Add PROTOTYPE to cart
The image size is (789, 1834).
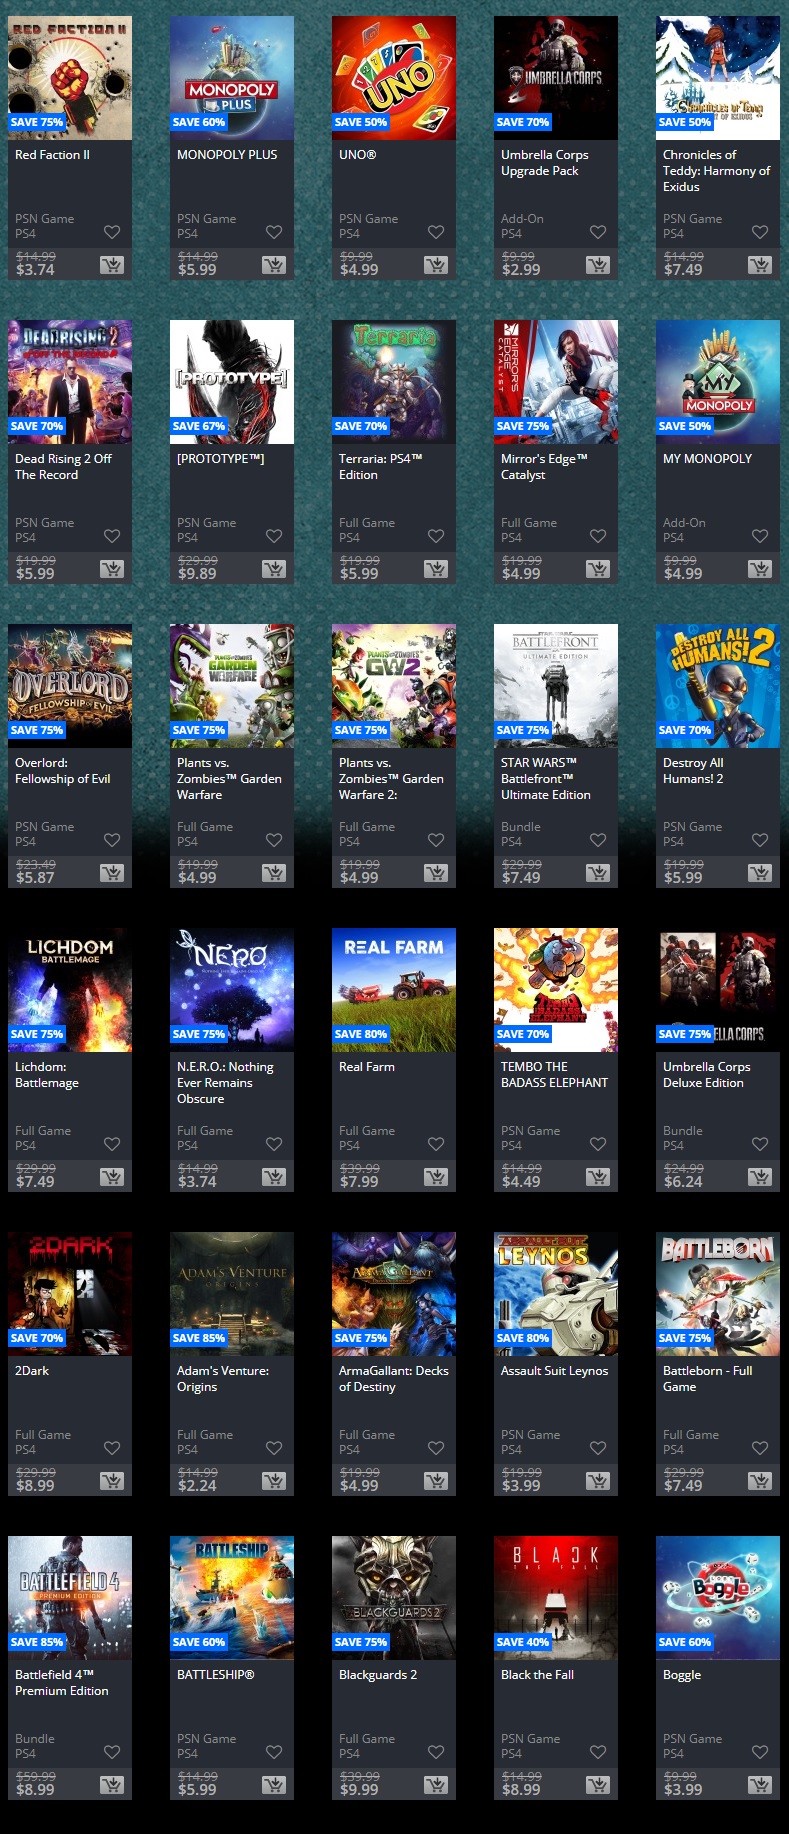274,569
